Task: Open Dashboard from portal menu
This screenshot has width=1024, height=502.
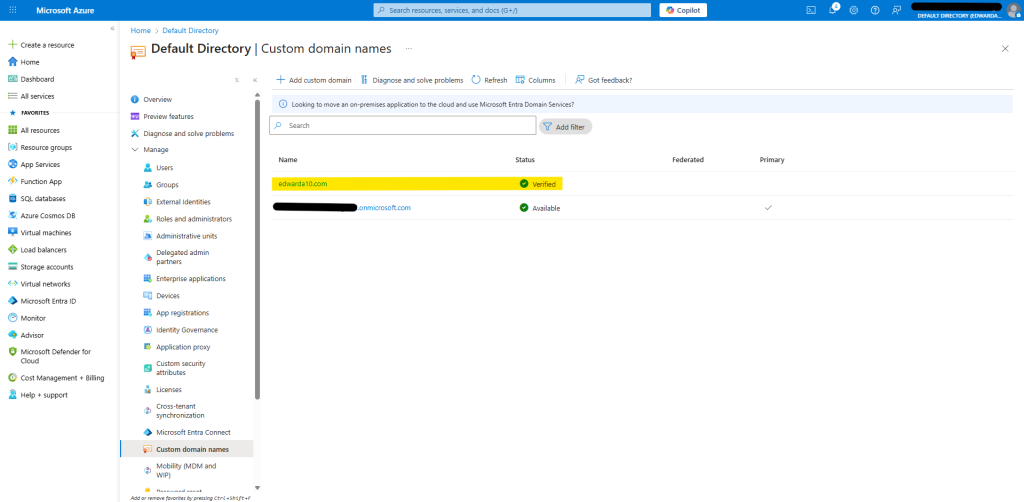Action: pyautogui.click(x=31, y=79)
